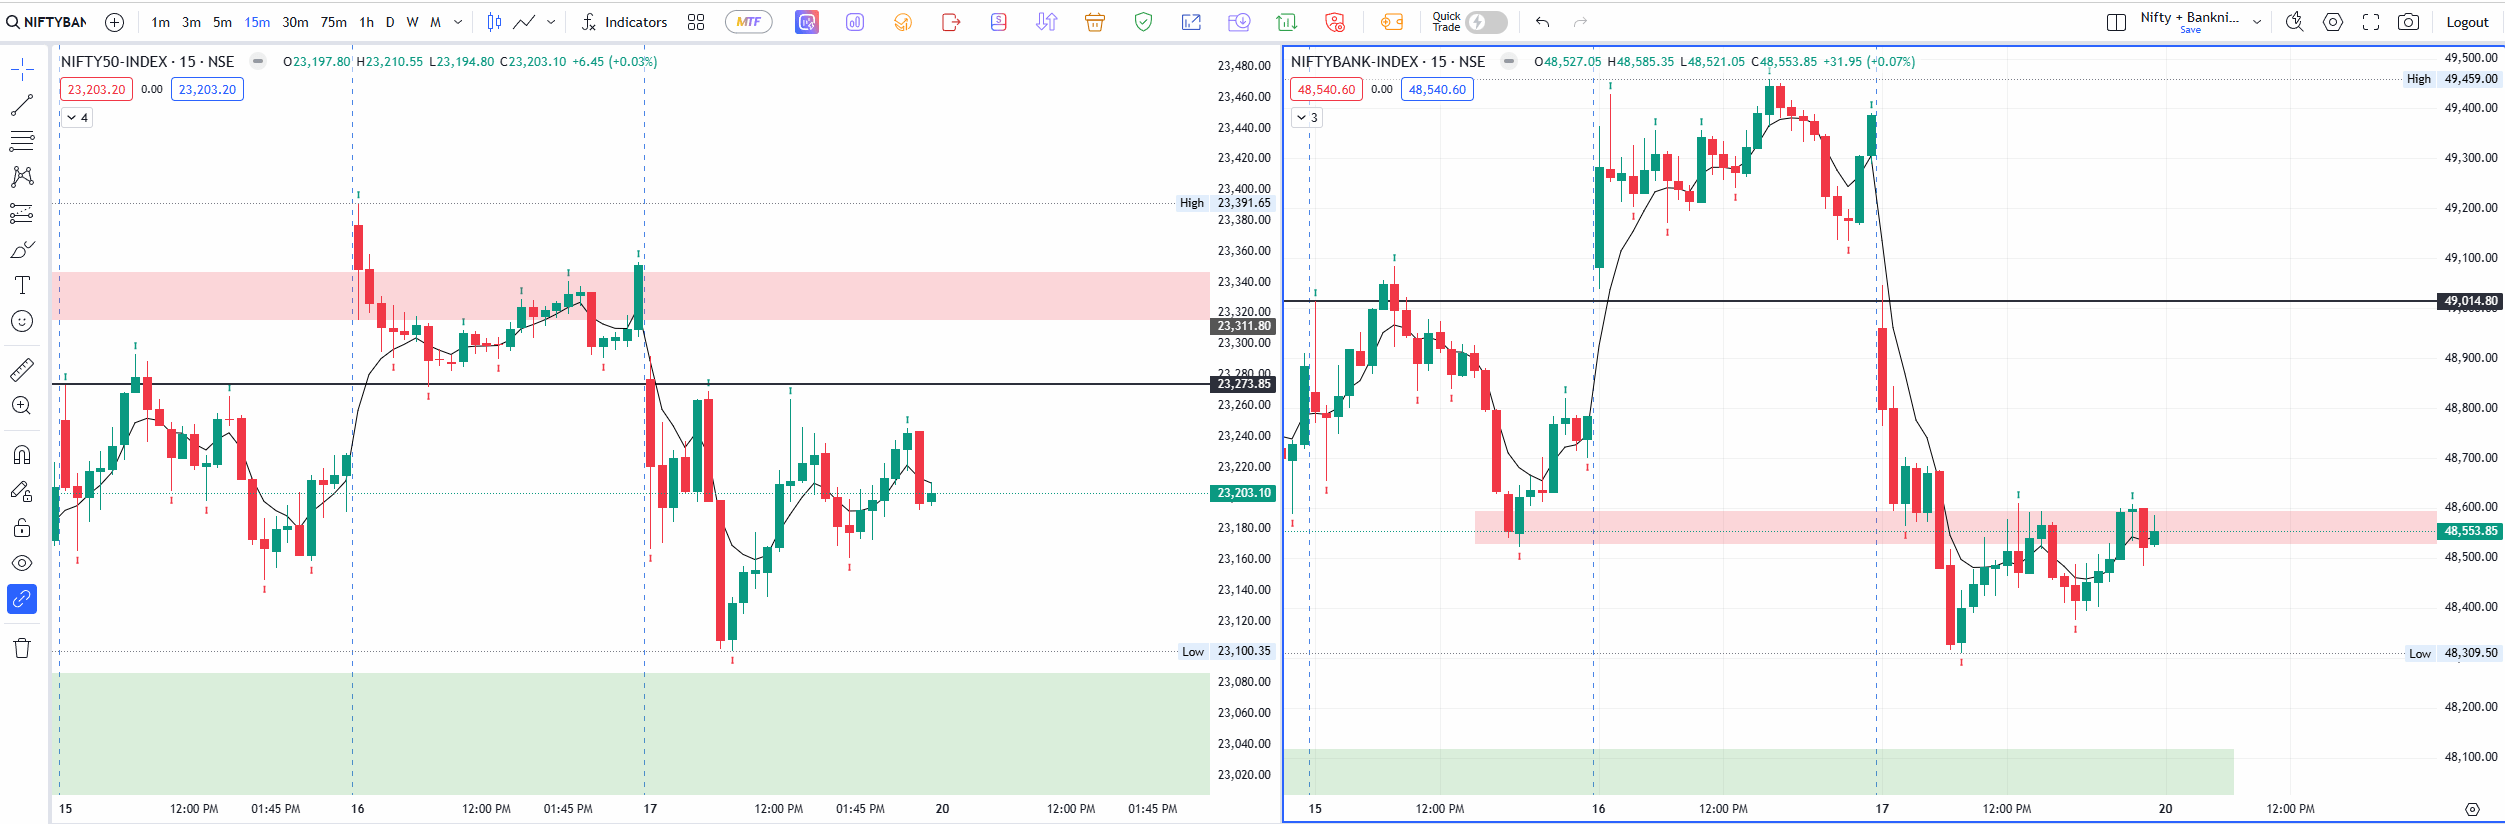
Task: Open the Nifty + Banknifty layout dropdown
Action: pyautogui.click(x=2258, y=22)
